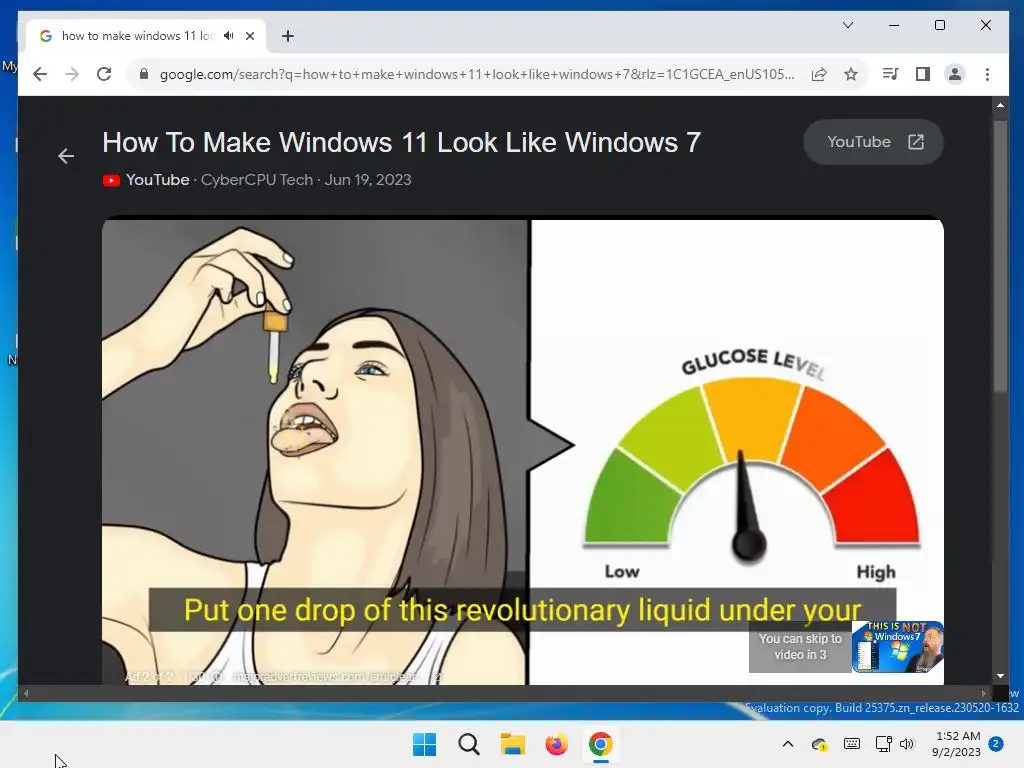Image resolution: width=1024 pixels, height=768 pixels.
Task: Return to results with the left arrow beside title
Action: pyautogui.click(x=66, y=156)
